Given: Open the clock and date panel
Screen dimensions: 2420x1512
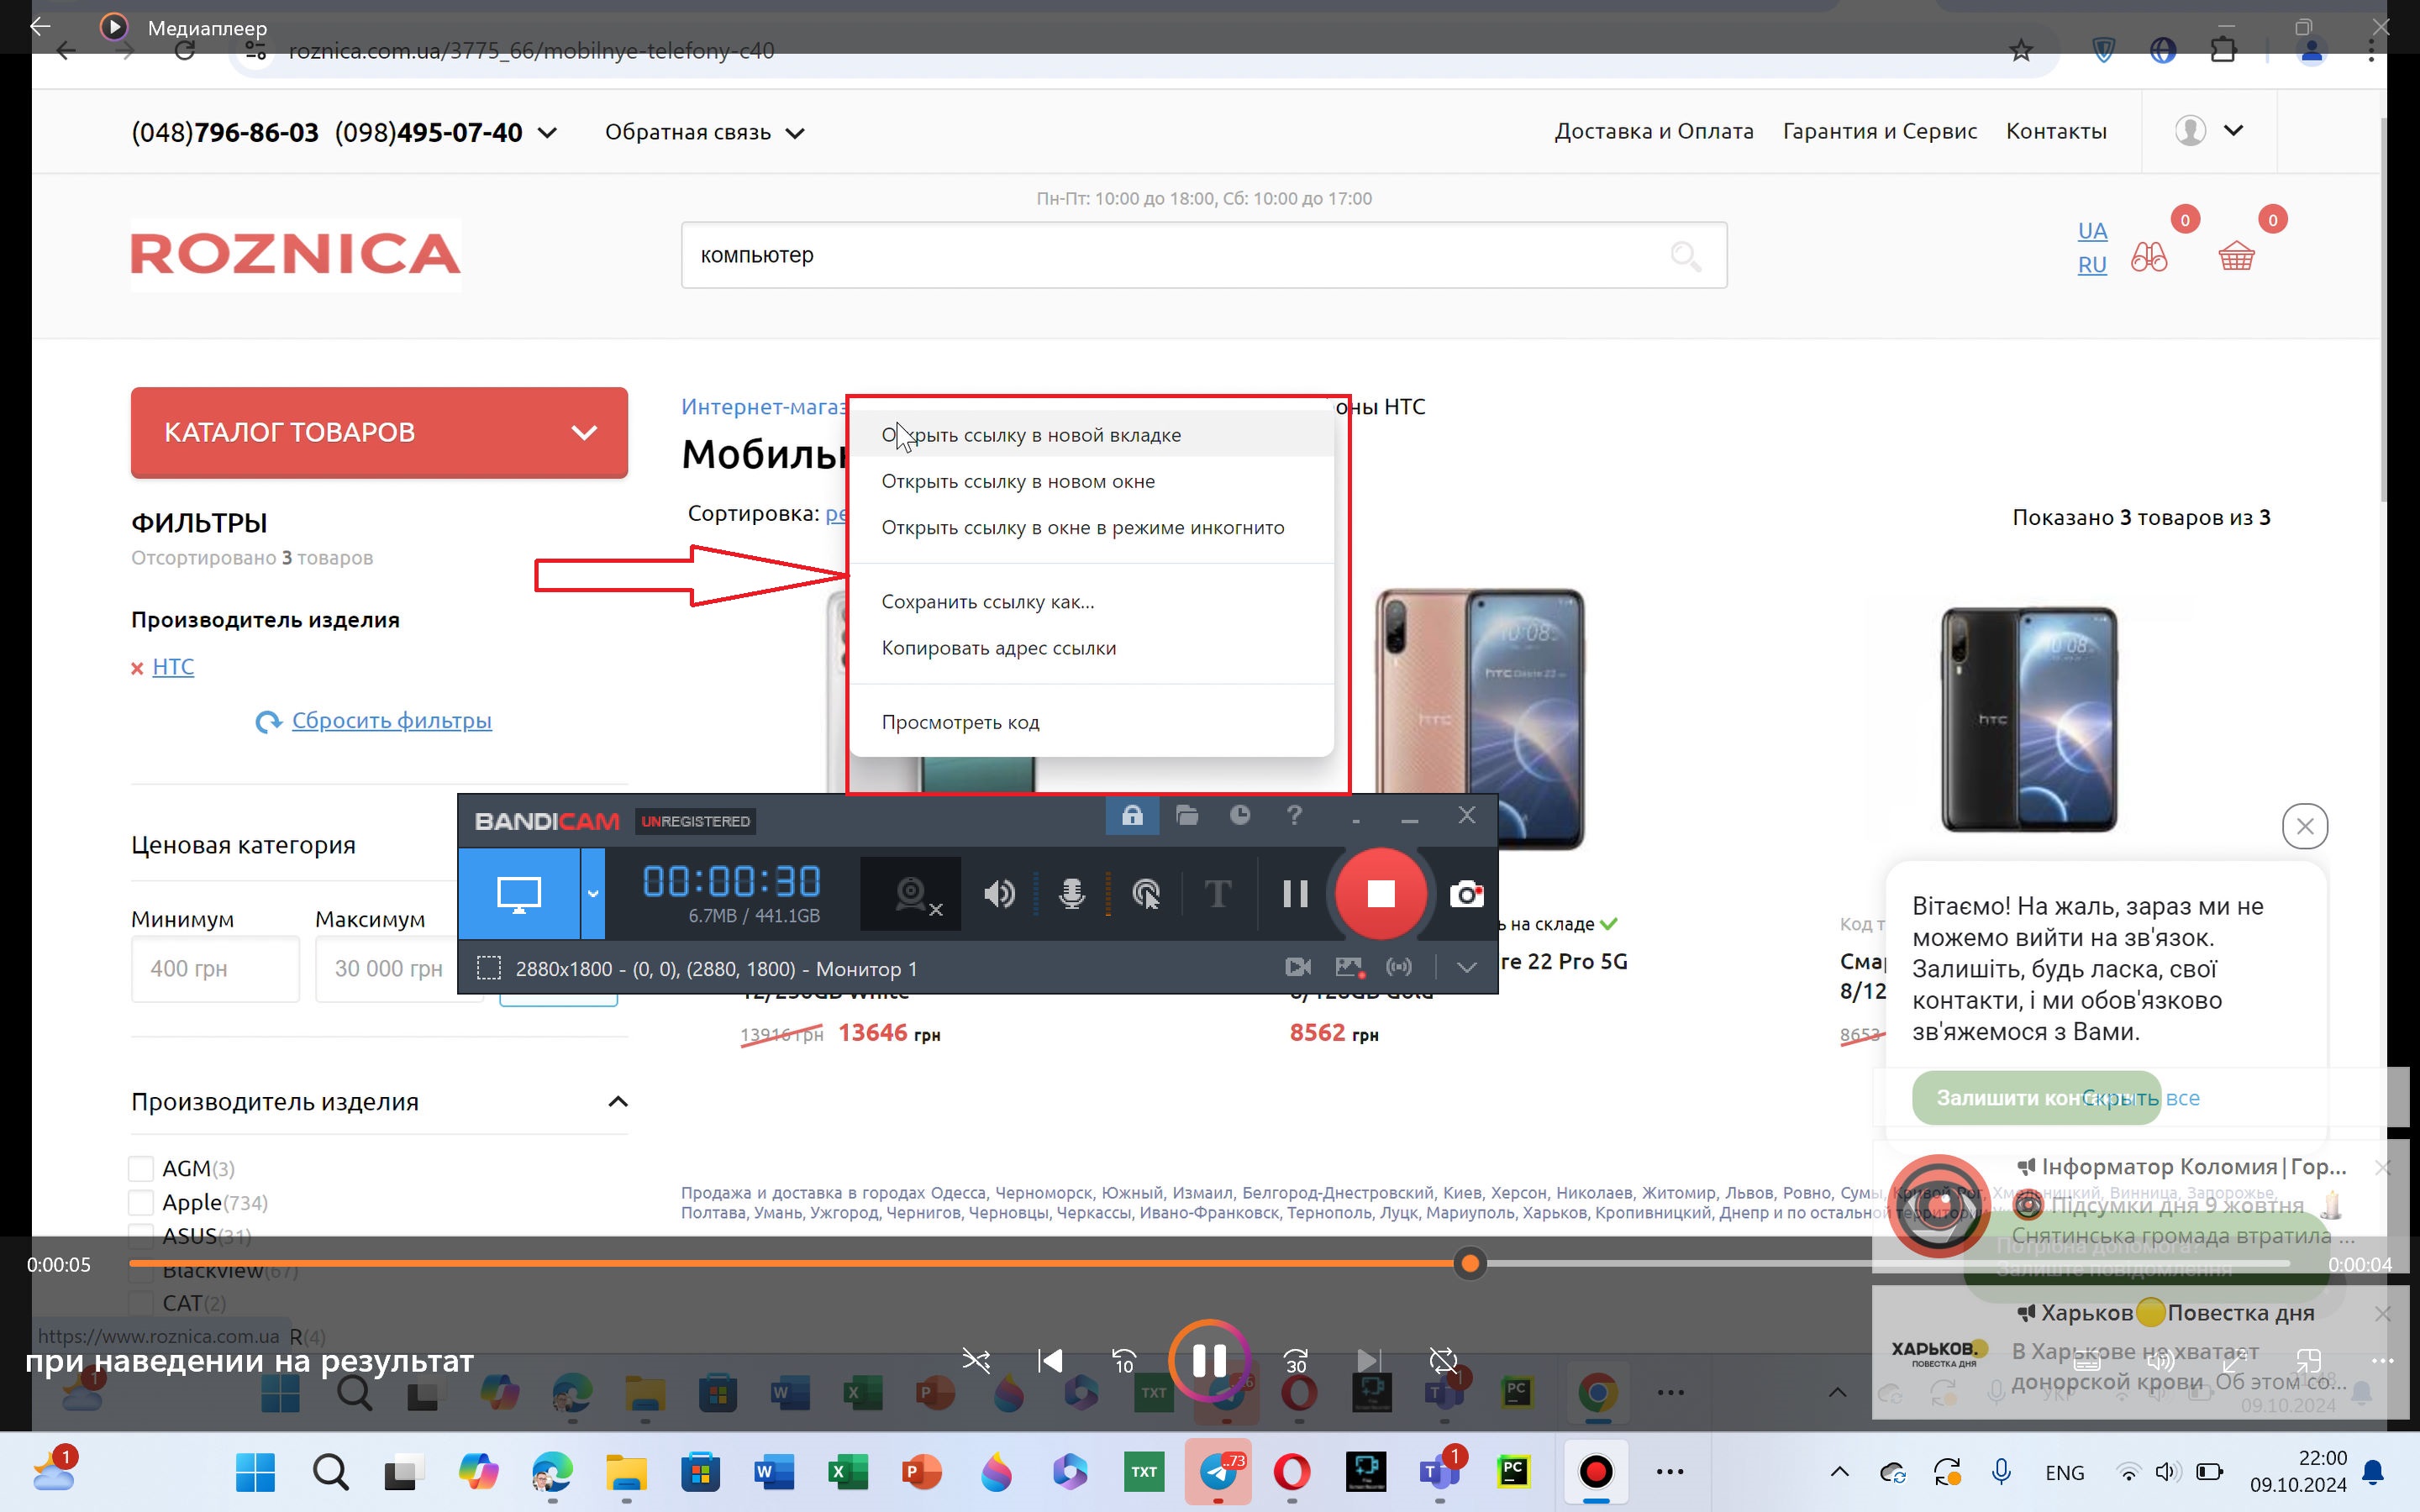Looking at the screenshot, I should pos(2297,1471).
